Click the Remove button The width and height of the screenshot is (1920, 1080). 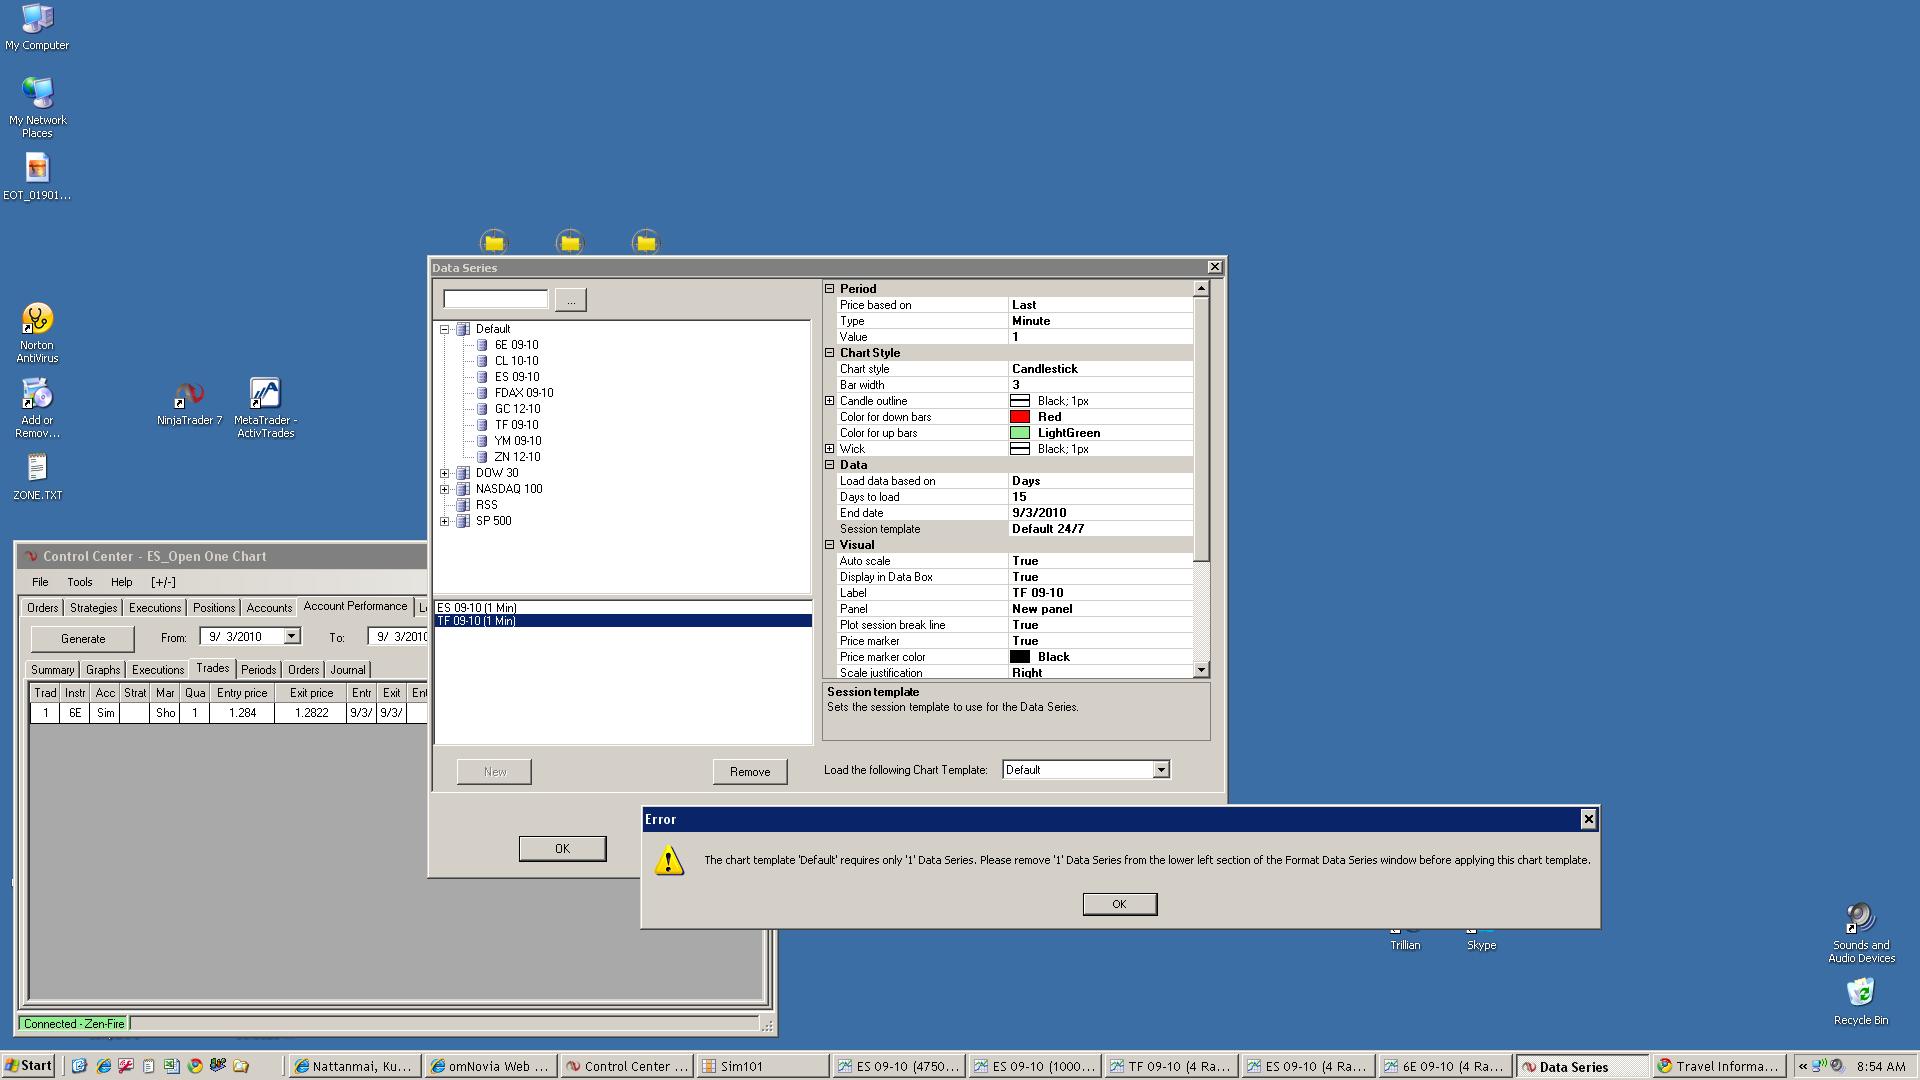[x=749, y=772]
